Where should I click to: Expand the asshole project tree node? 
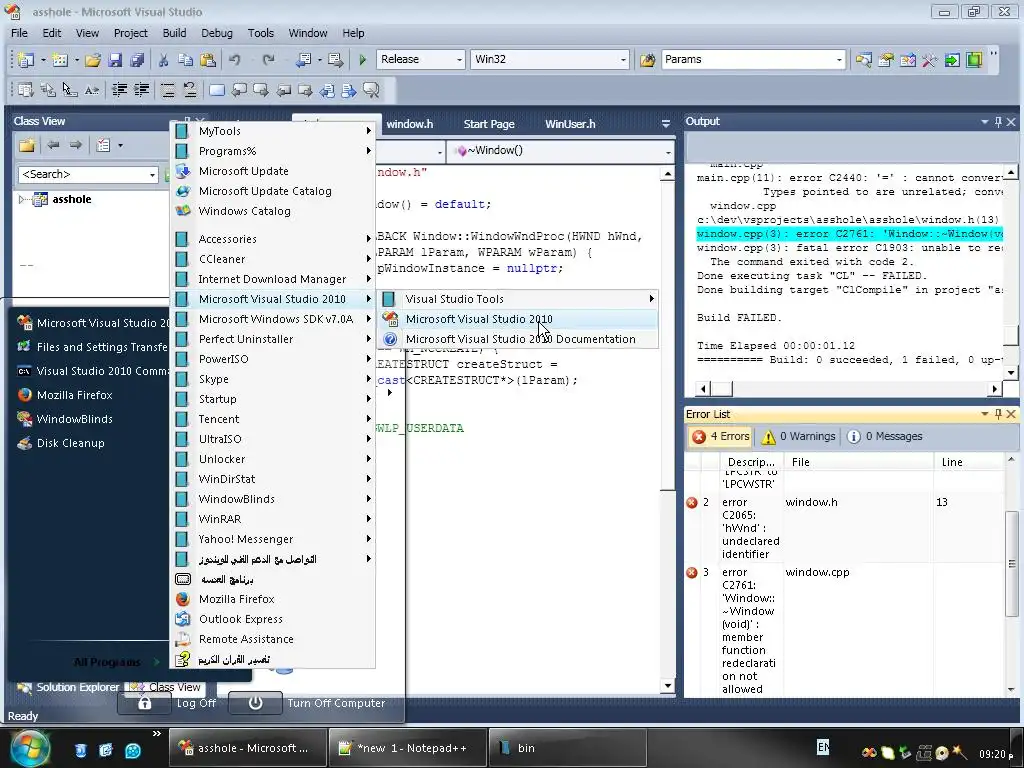click(x=23, y=199)
